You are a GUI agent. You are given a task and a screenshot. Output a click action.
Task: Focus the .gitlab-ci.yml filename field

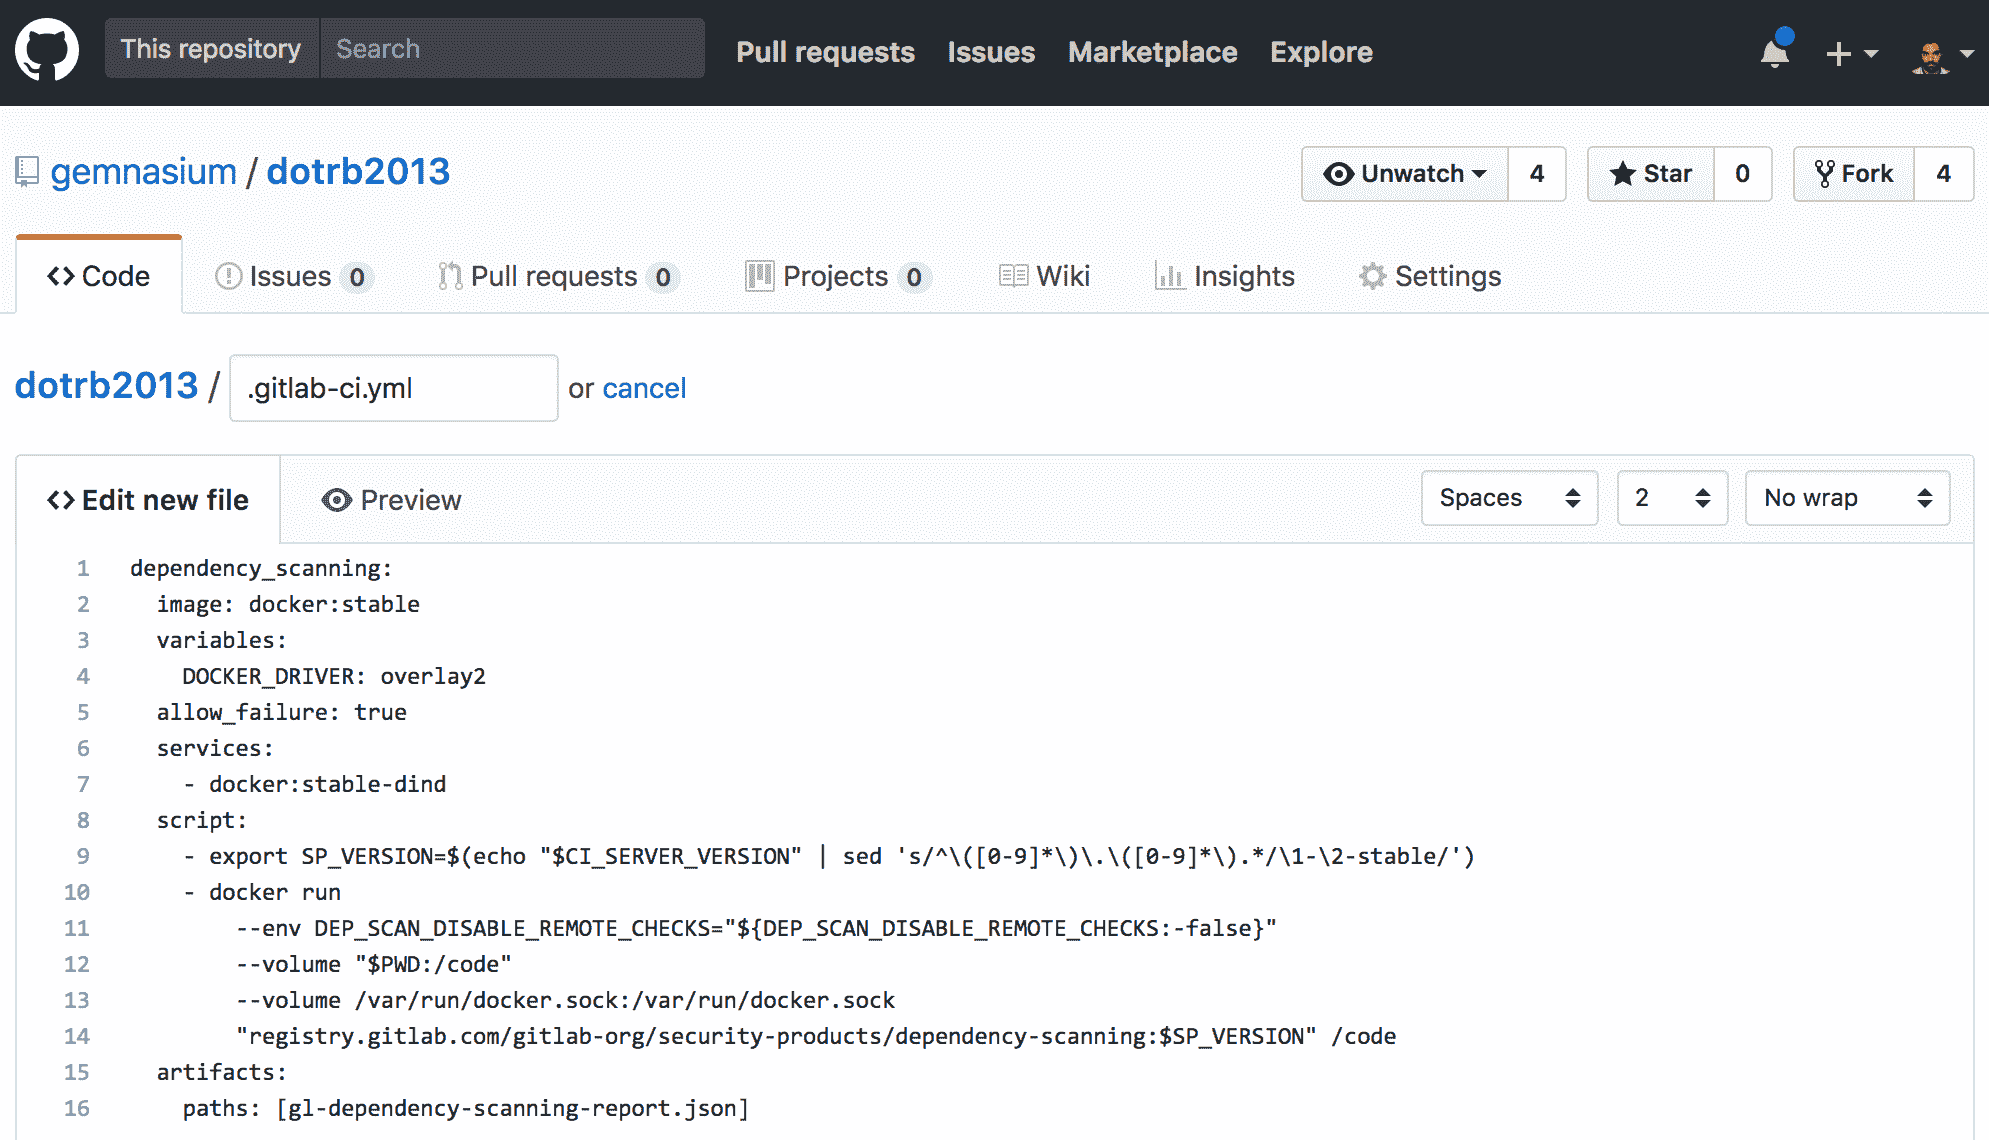394,388
